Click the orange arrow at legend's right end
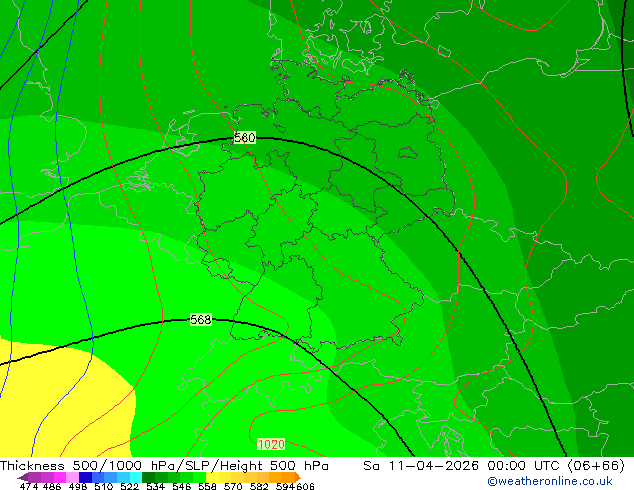The image size is (634, 490). point(298,477)
